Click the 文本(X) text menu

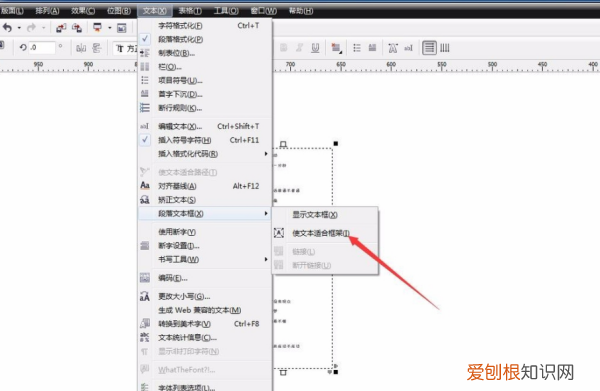coord(155,11)
